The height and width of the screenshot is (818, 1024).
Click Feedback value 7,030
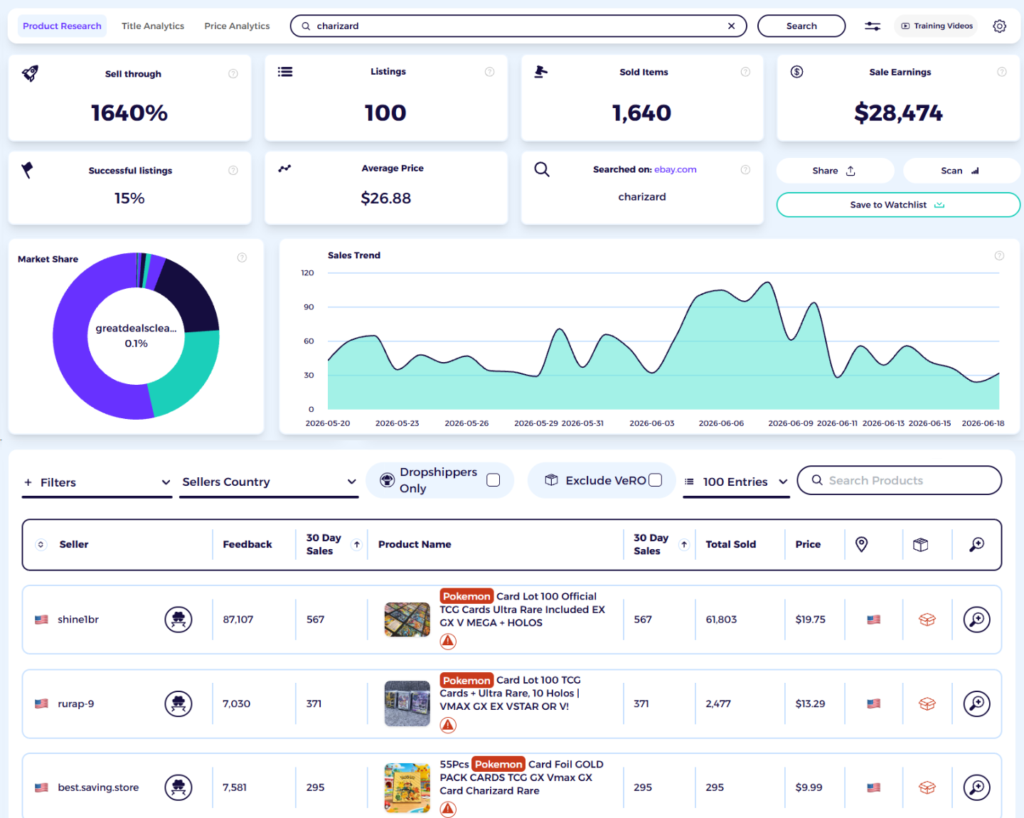[236, 704]
